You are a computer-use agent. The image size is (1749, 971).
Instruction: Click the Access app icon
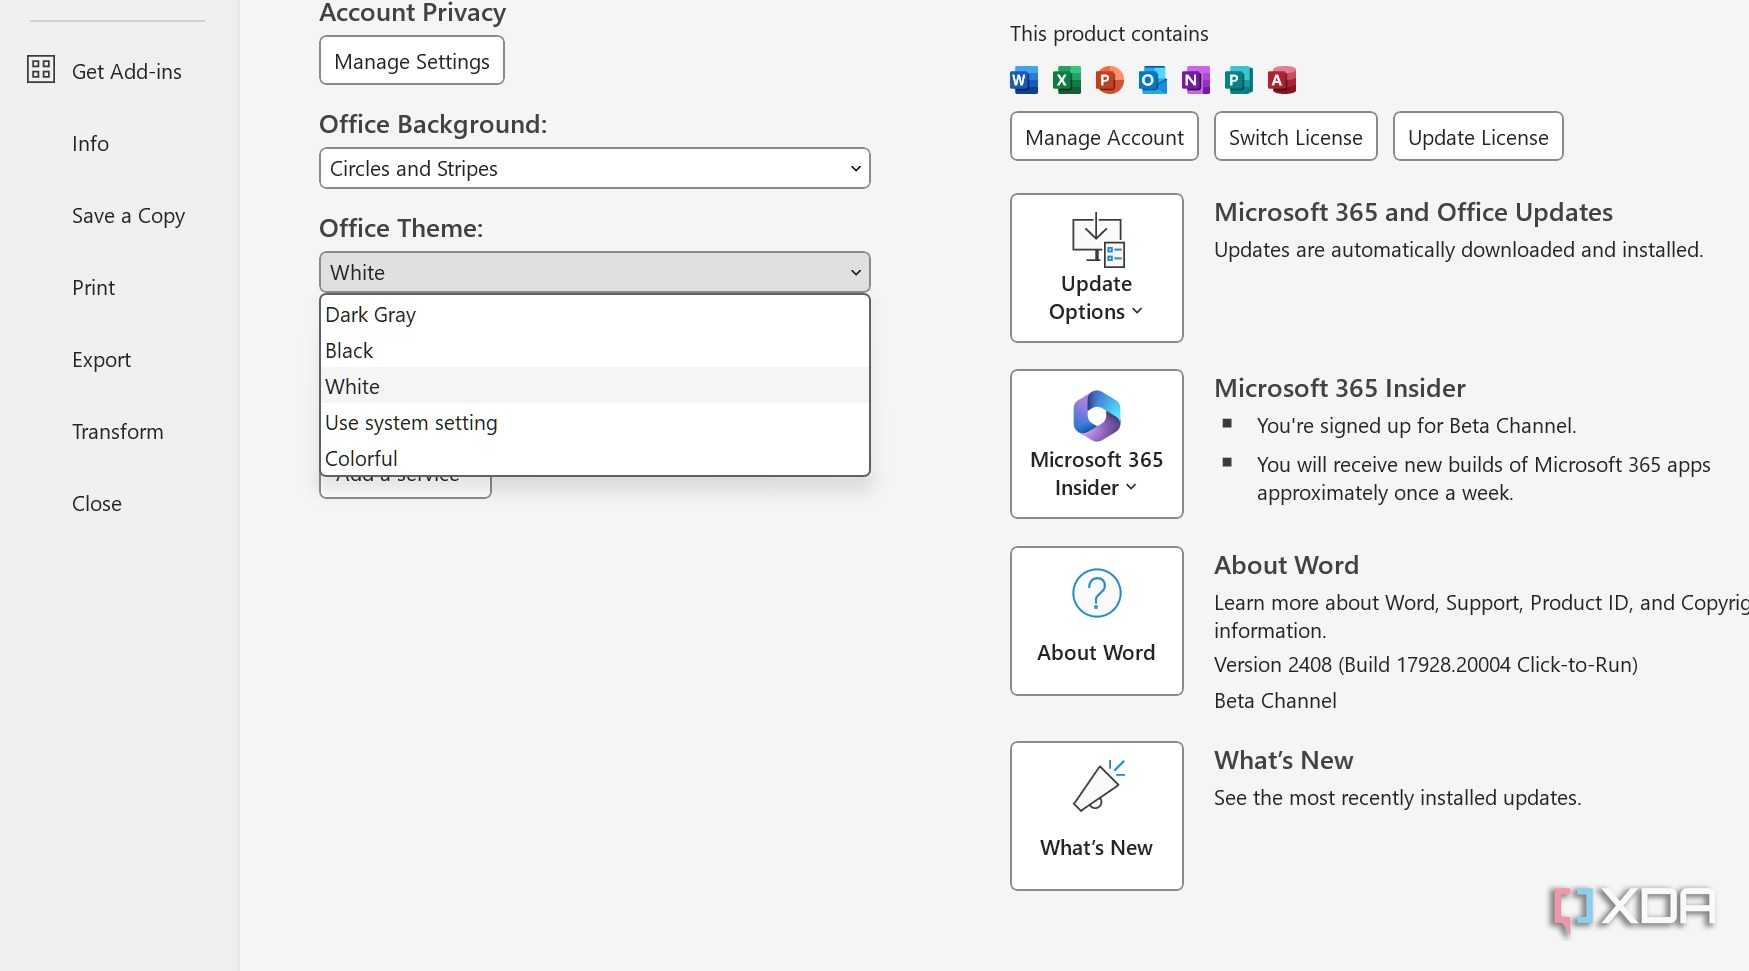[x=1281, y=80]
